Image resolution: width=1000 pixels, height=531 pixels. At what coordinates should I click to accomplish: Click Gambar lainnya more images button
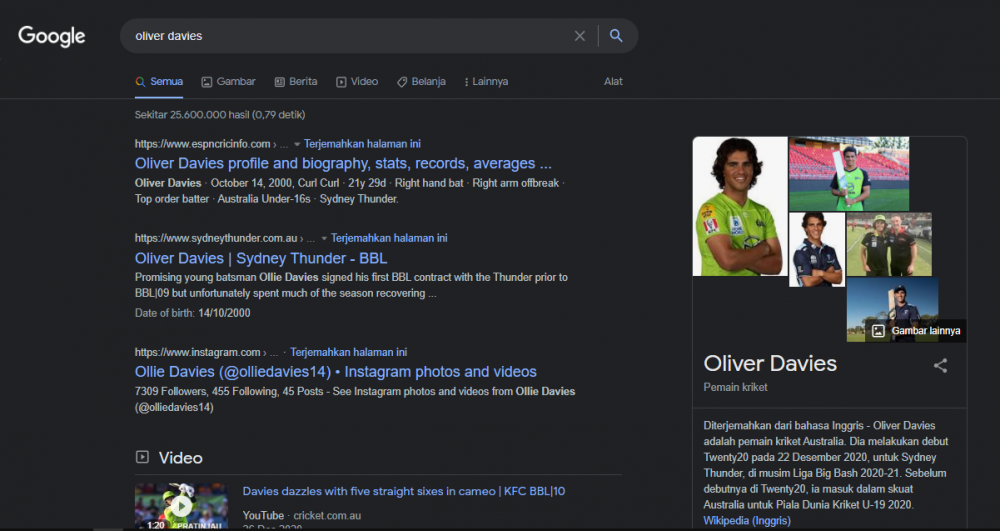917,331
